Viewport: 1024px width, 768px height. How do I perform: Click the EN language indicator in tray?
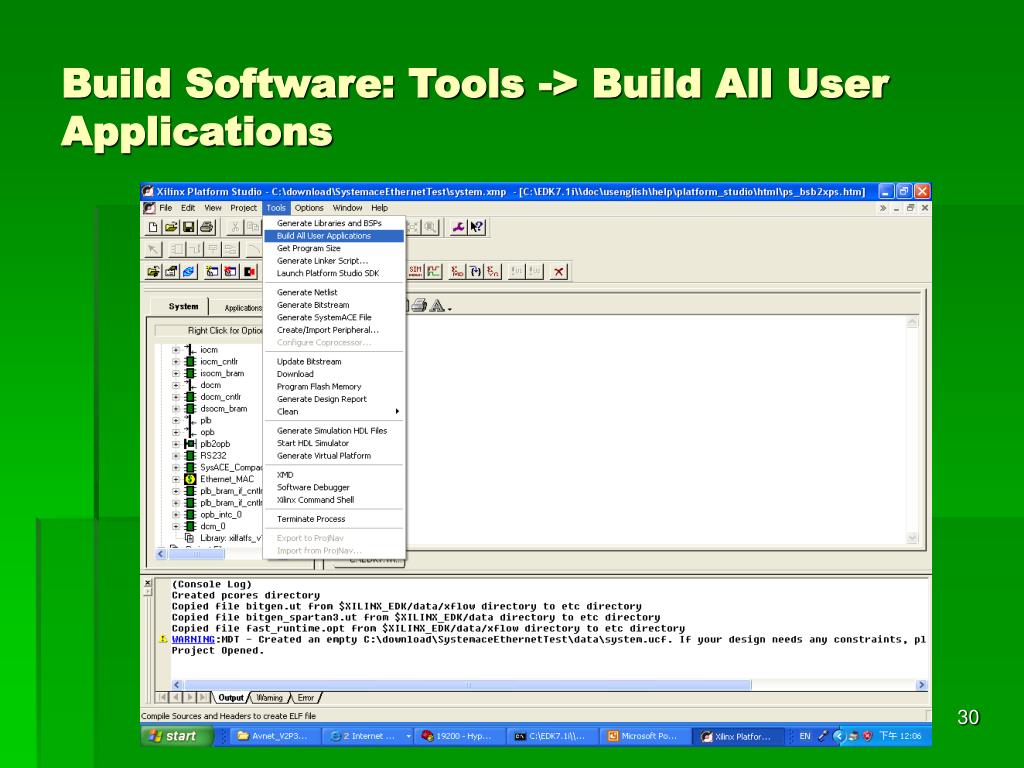tap(805, 736)
